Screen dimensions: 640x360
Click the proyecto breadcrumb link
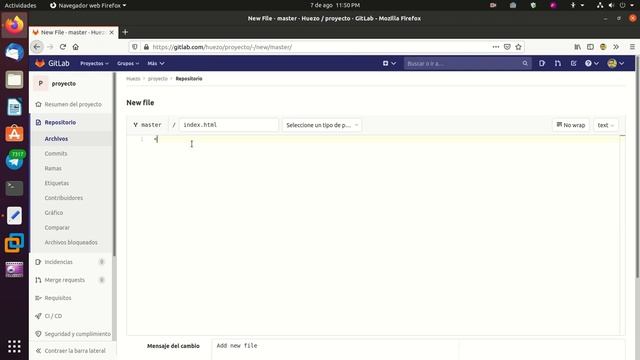pyautogui.click(x=158, y=78)
